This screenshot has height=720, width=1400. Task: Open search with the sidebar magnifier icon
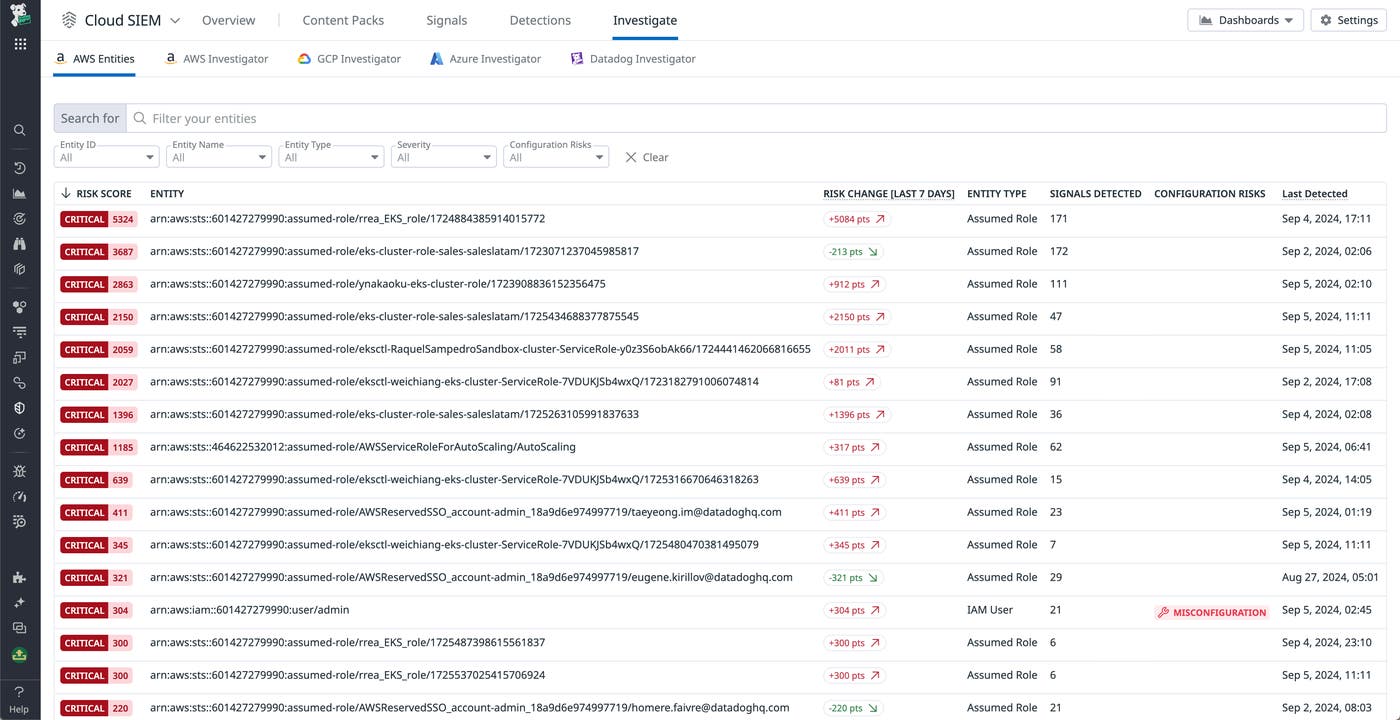point(19,129)
